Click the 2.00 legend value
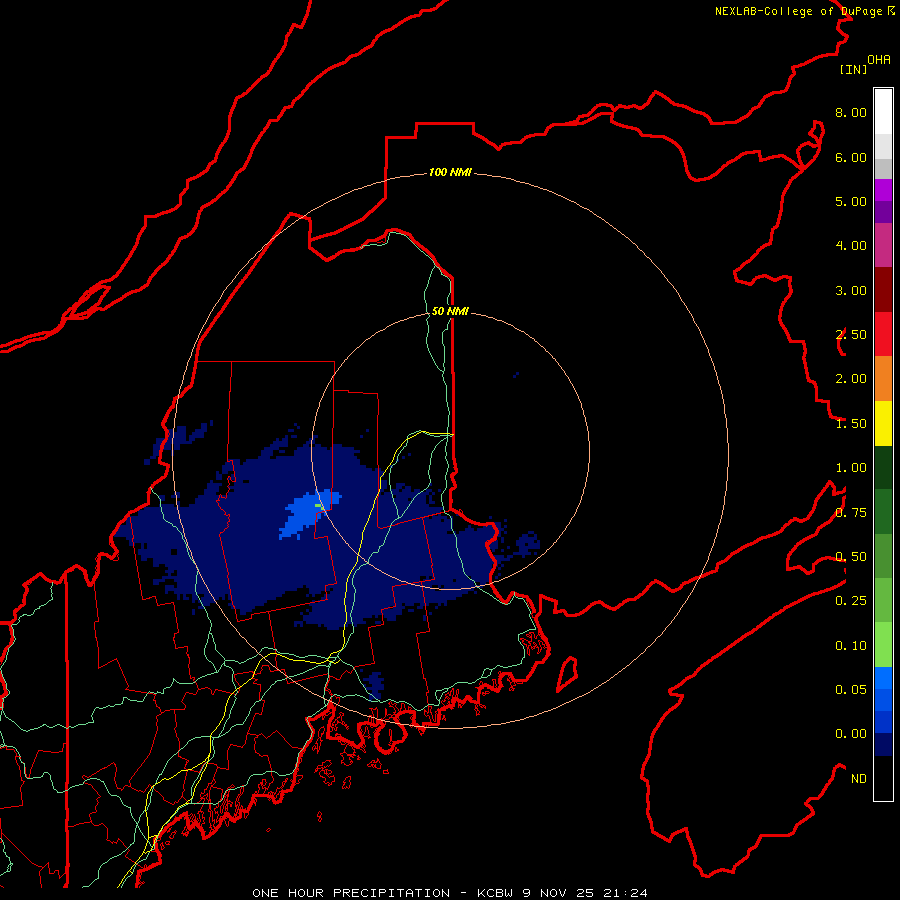The width and height of the screenshot is (900, 900). pos(851,379)
